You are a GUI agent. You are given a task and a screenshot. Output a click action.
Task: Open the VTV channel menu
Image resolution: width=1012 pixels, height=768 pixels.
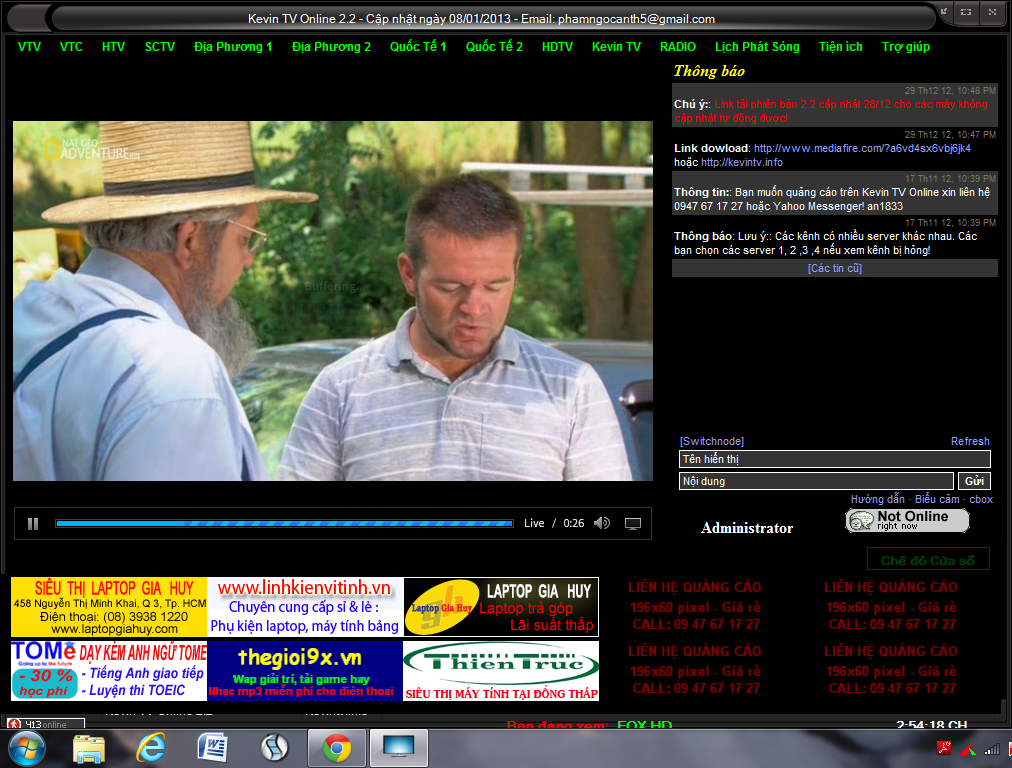(29, 46)
